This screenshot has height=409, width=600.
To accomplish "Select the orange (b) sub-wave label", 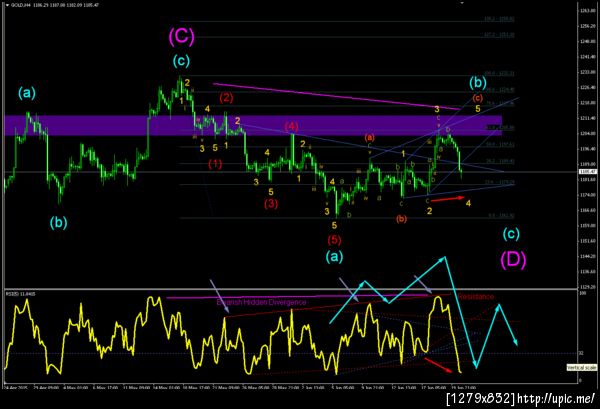I will pyautogui.click(x=401, y=219).
